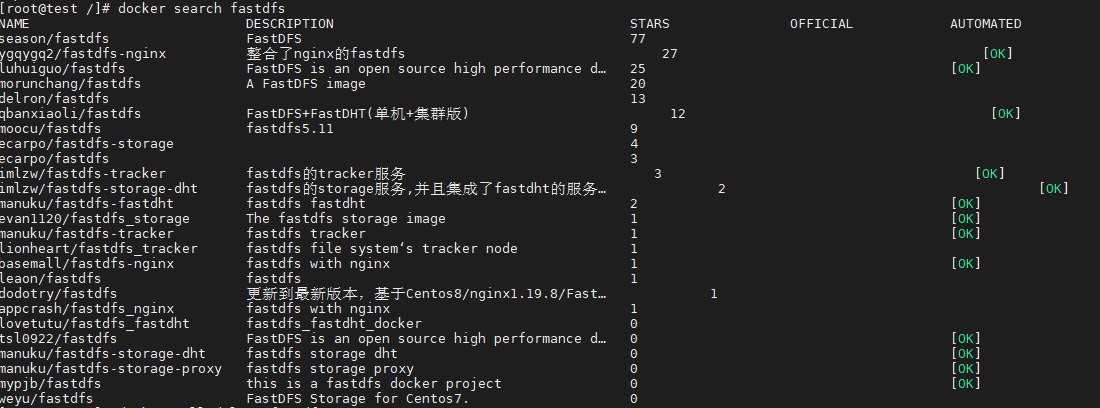Click the lionheart/fastdfs_tracker image name
Viewport: 1100px width, 408px height.
click(99, 249)
